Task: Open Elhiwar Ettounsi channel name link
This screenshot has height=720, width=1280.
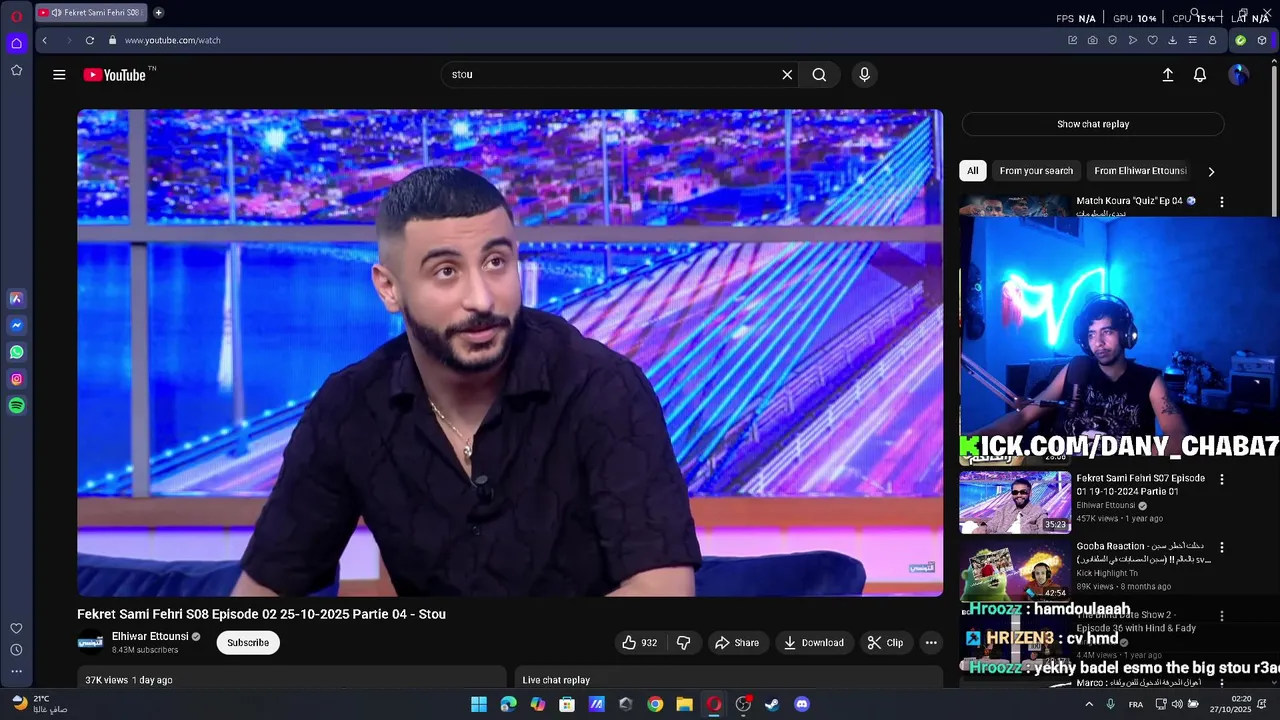Action: [150, 636]
